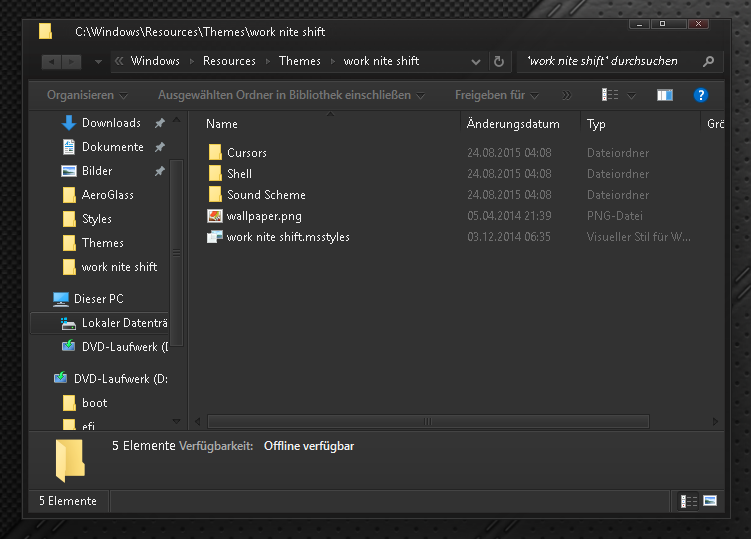
Task: Open the Organisieren dropdown menu
Action: (87, 96)
